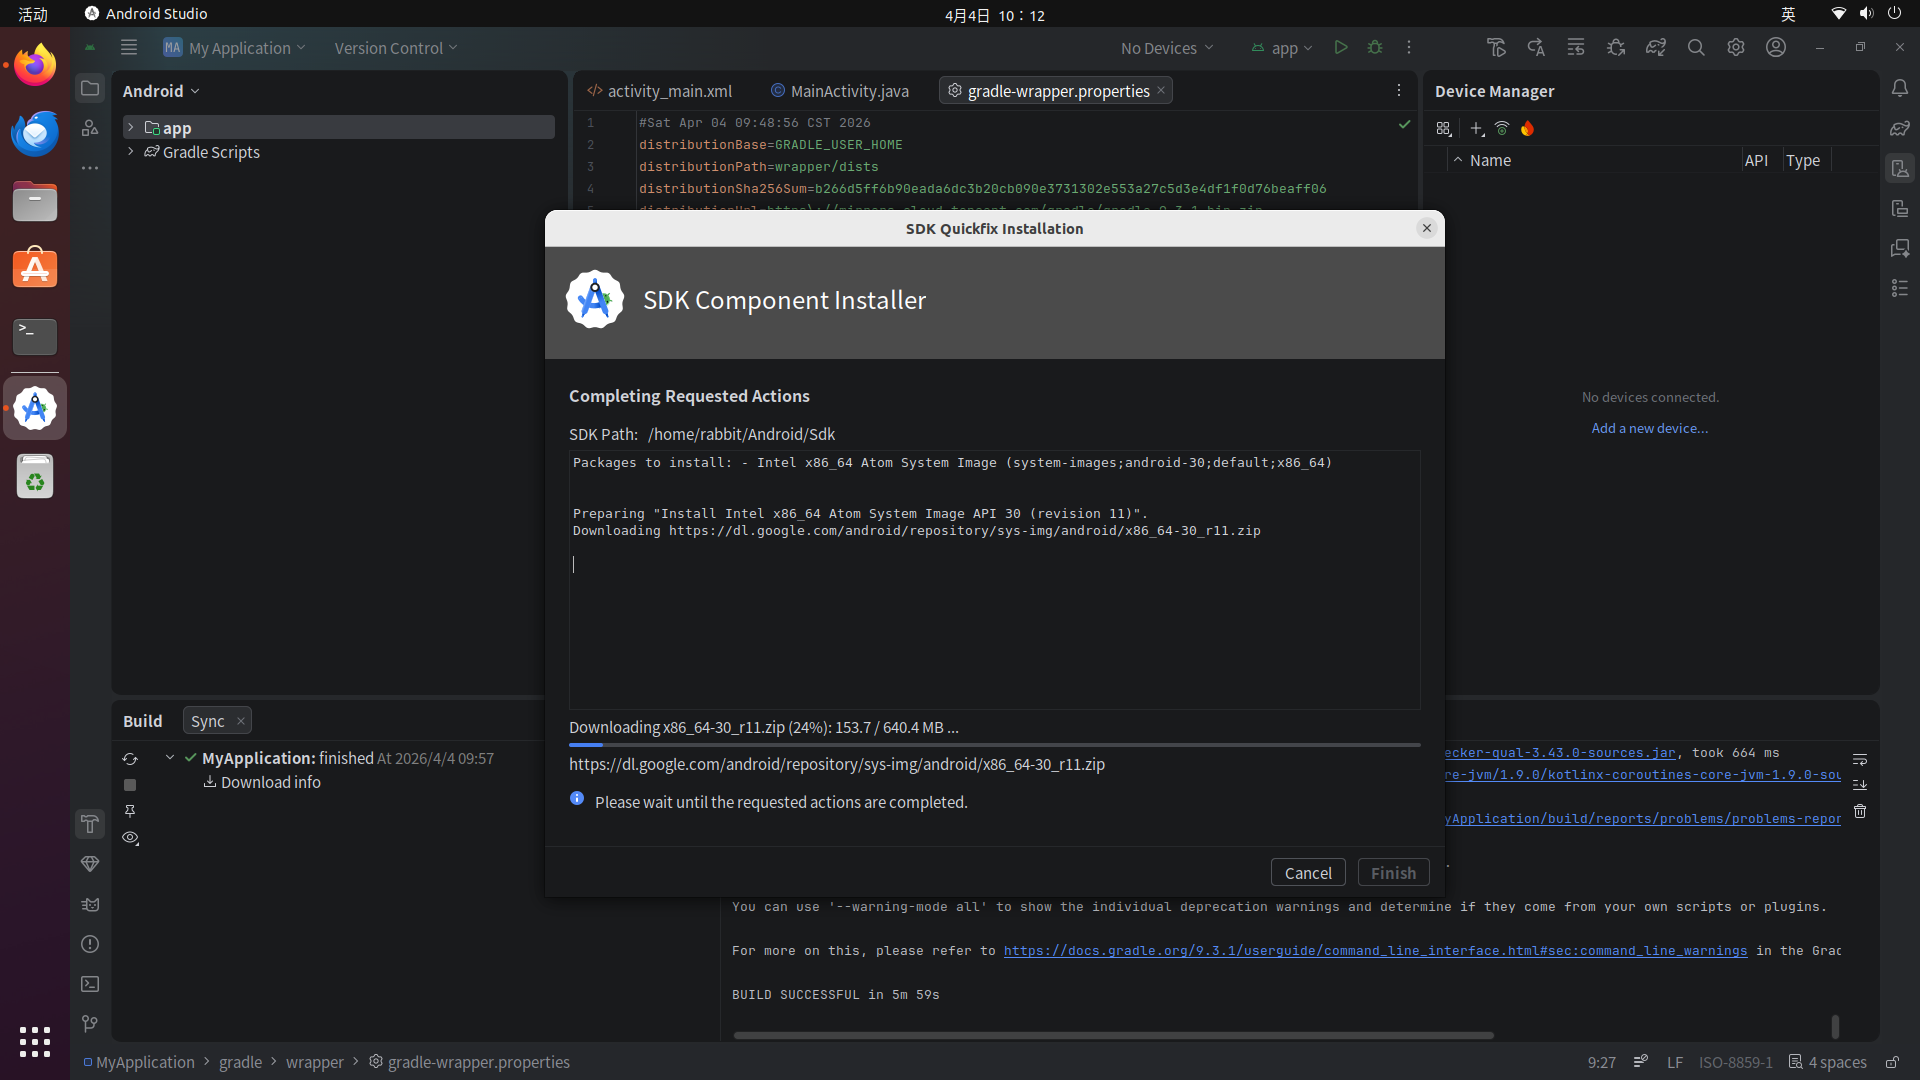Toggle the pin icon in Build panel
Image resolution: width=1920 pixels, height=1080 pixels.
(x=130, y=811)
